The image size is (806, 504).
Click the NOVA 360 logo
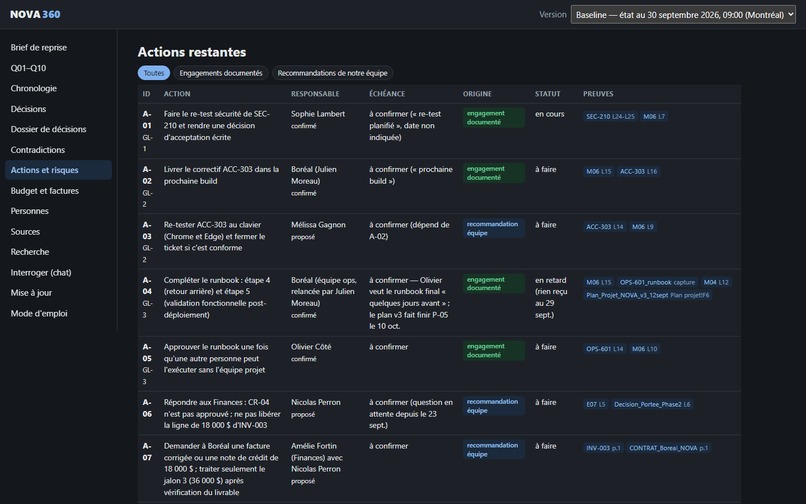point(35,14)
